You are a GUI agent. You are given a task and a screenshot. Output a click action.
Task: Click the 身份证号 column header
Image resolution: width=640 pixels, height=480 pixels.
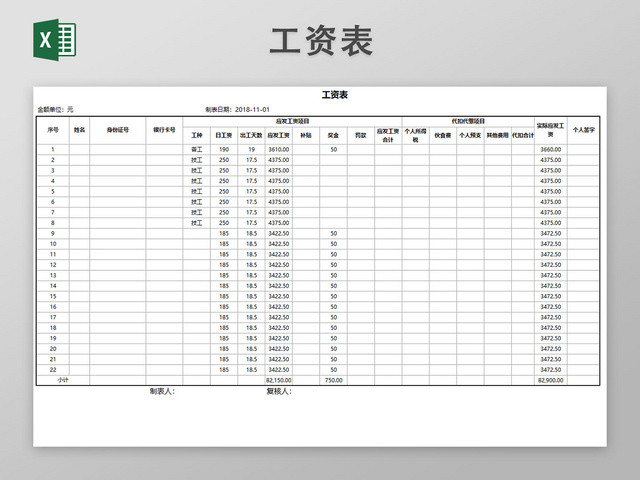pyautogui.click(x=118, y=130)
